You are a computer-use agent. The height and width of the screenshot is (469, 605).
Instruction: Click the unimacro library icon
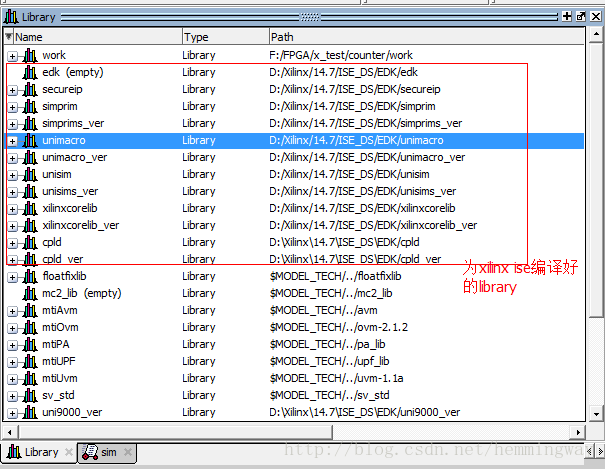(30, 140)
